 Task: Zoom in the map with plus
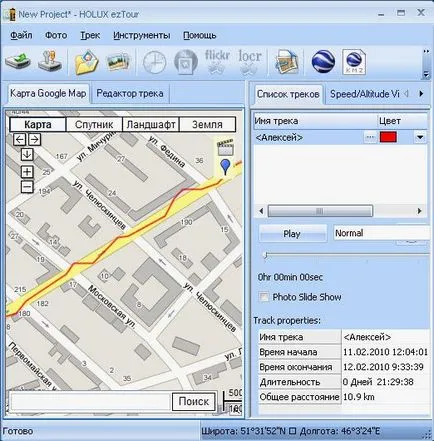(27, 172)
